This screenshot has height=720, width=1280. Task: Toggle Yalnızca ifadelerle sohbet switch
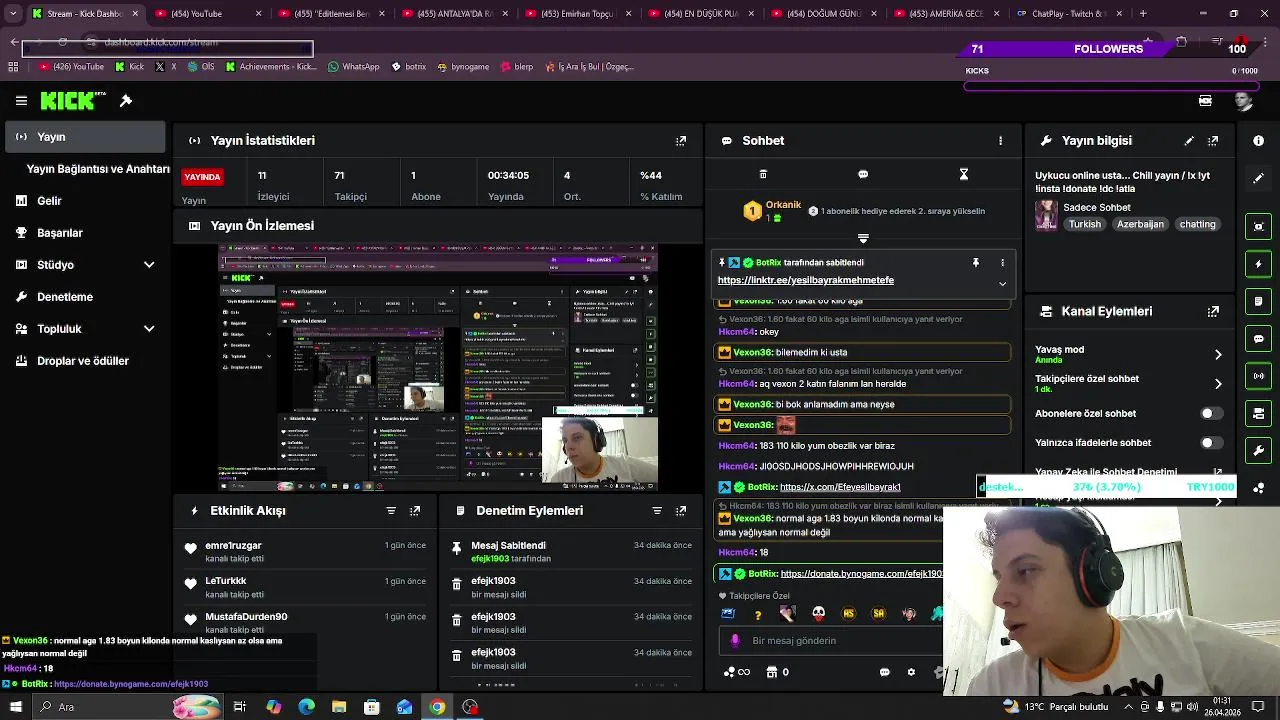[1211, 443]
